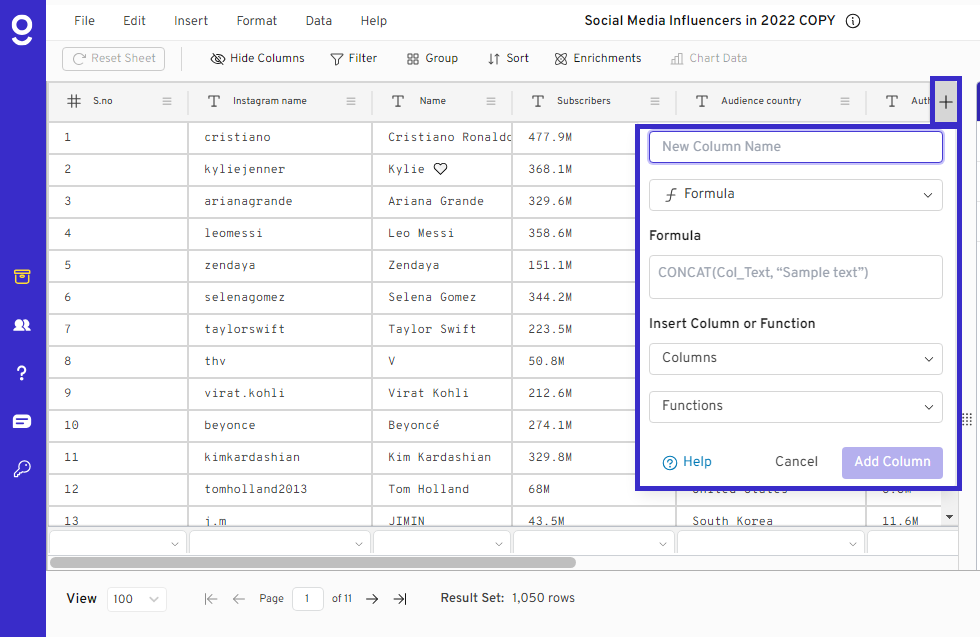Click the Giga Sheets logo top-left

point(22,29)
